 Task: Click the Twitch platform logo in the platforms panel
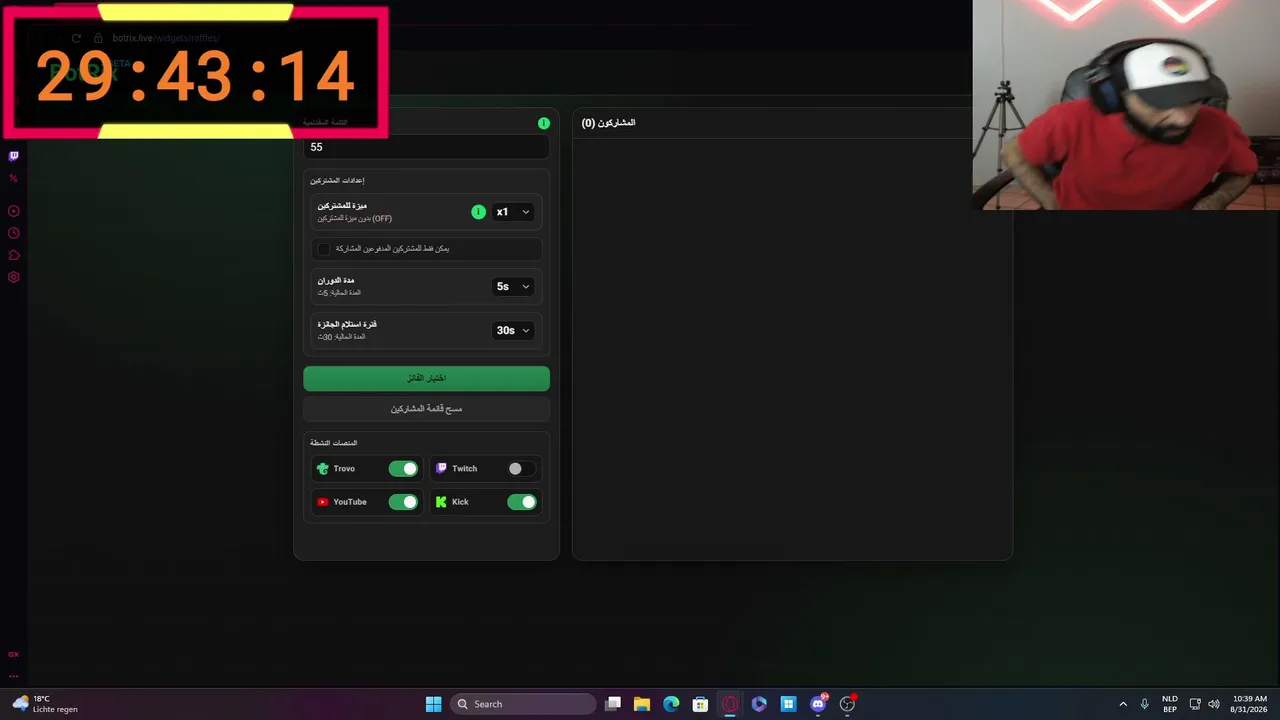pyautogui.click(x=441, y=468)
